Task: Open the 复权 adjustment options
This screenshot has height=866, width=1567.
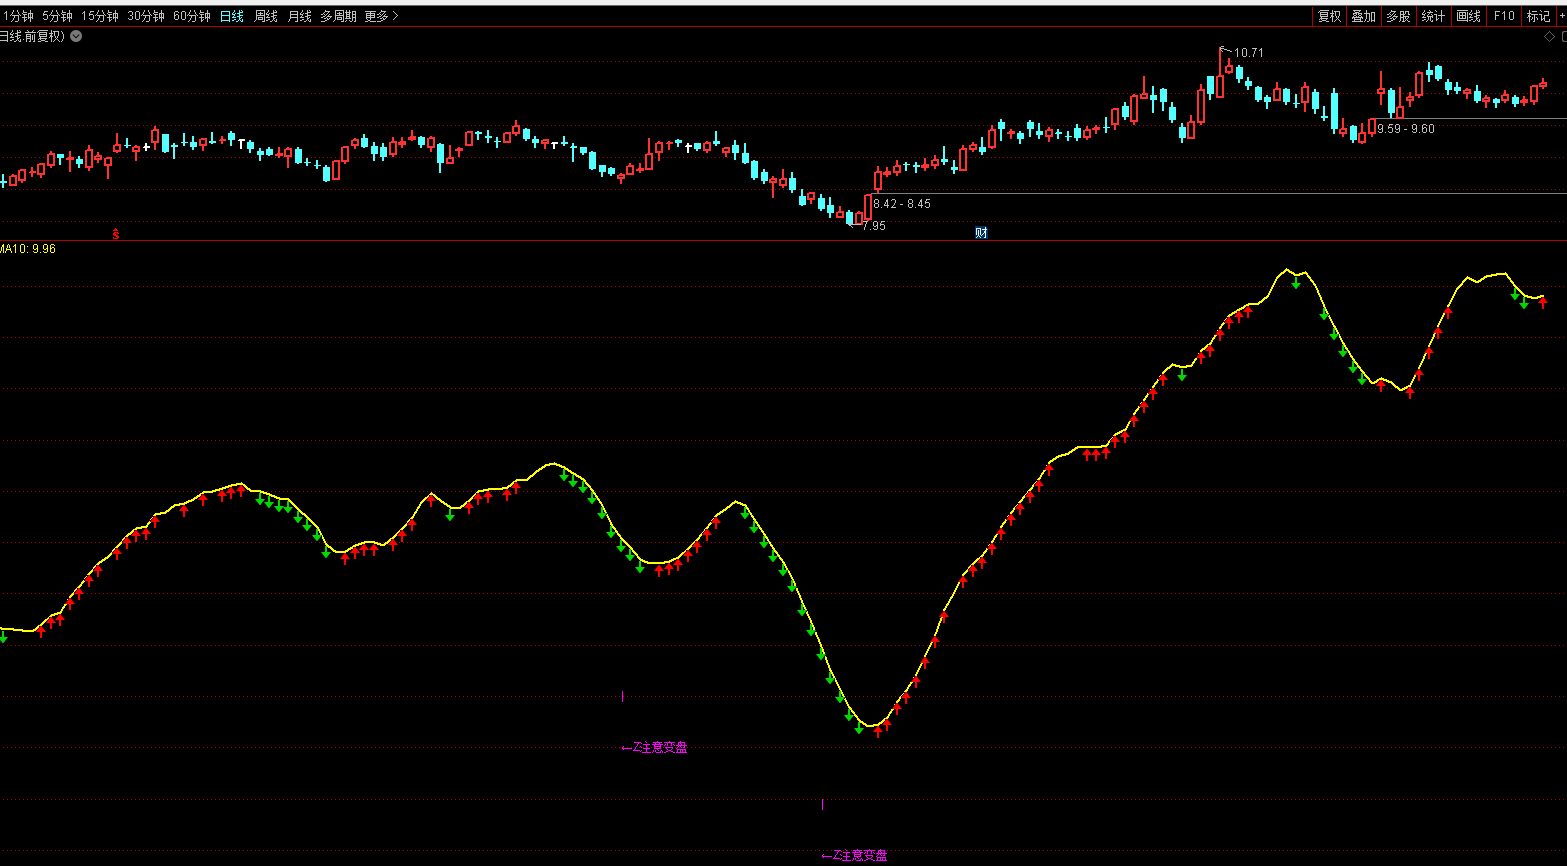Action: [x=1329, y=16]
